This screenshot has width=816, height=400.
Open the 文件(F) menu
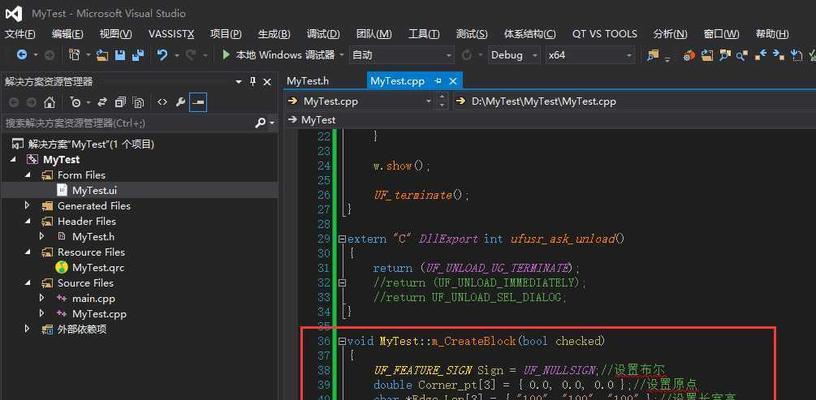[x=20, y=34]
